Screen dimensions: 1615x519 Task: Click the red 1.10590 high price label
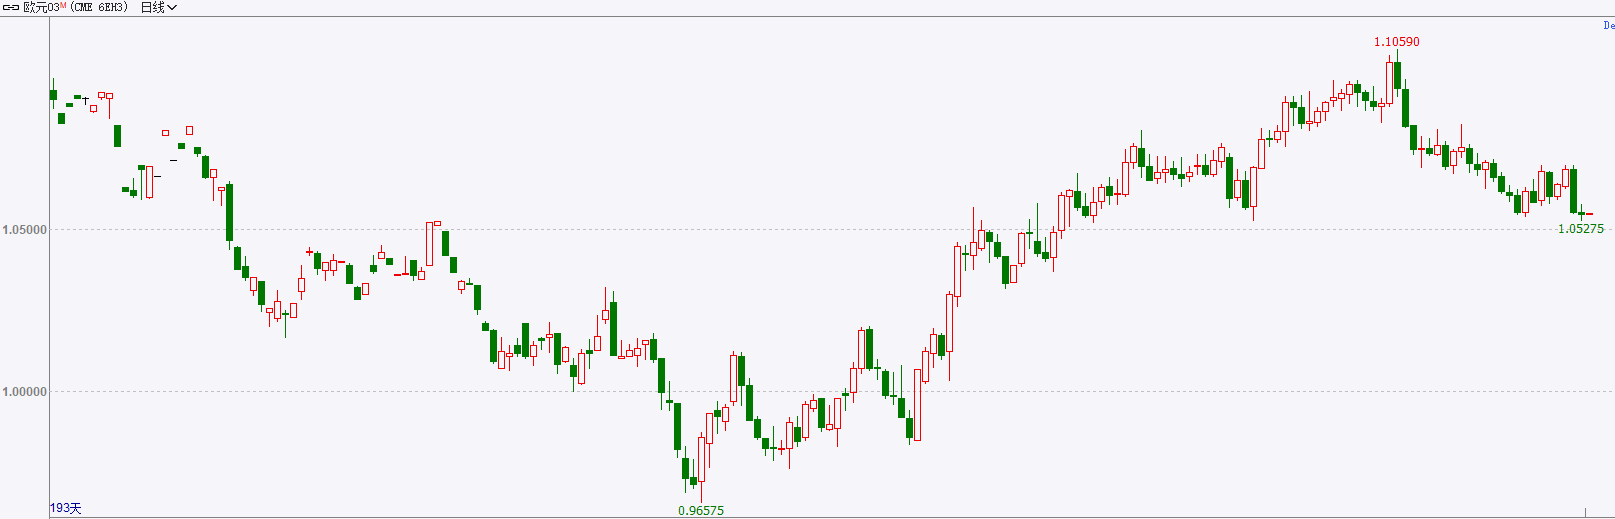click(x=1396, y=42)
